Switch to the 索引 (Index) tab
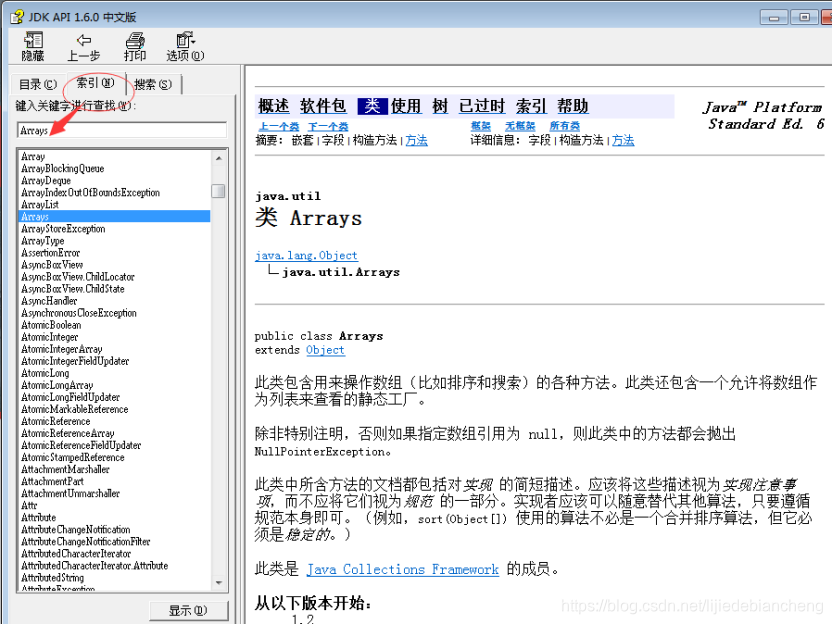Viewport: 832px width, 624px height. coord(95,83)
